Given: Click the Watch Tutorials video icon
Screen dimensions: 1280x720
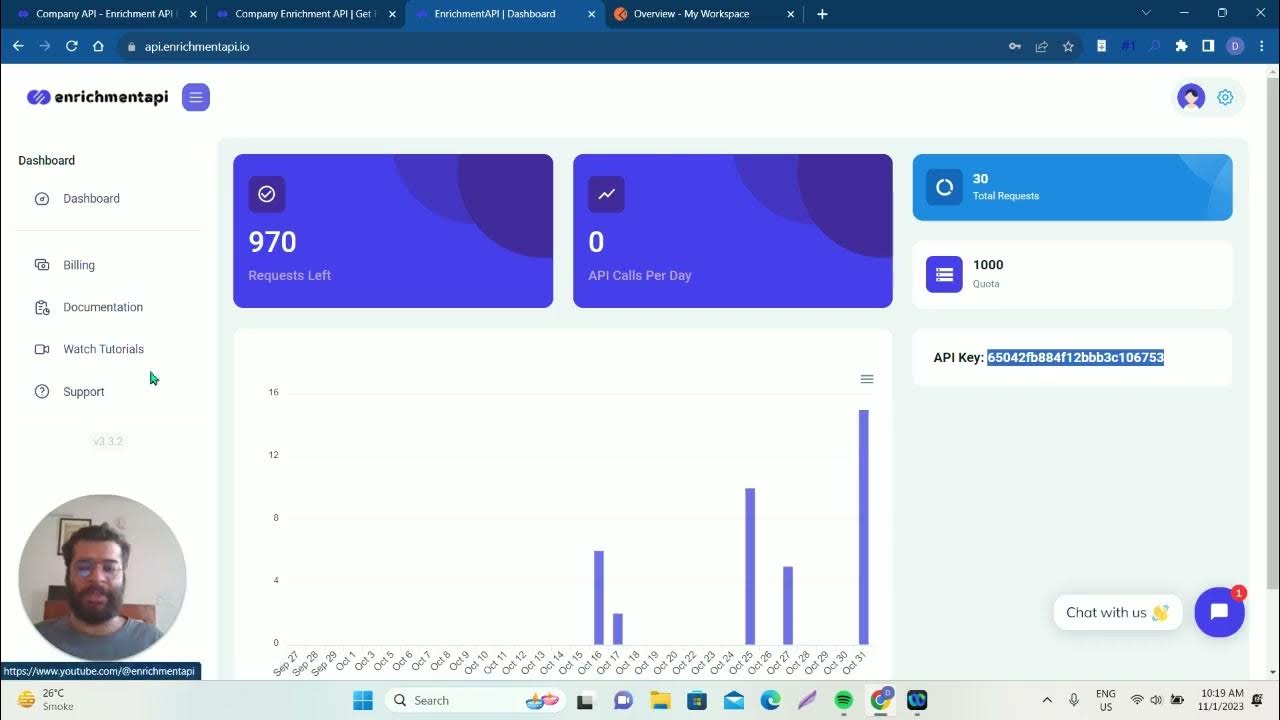Looking at the screenshot, I should [41, 348].
